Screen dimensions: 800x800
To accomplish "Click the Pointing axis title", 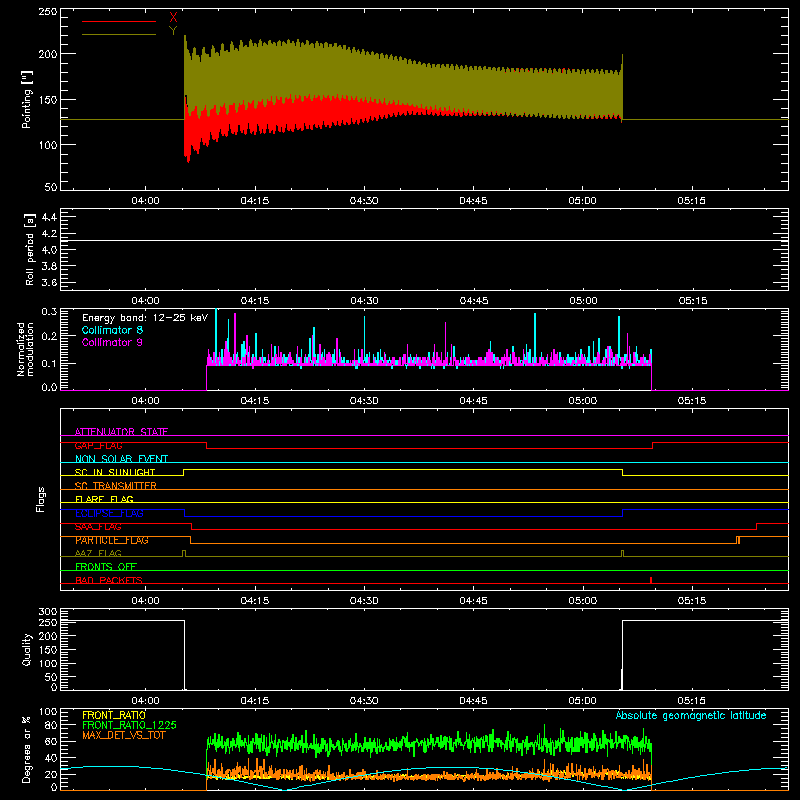I will point(27,99).
